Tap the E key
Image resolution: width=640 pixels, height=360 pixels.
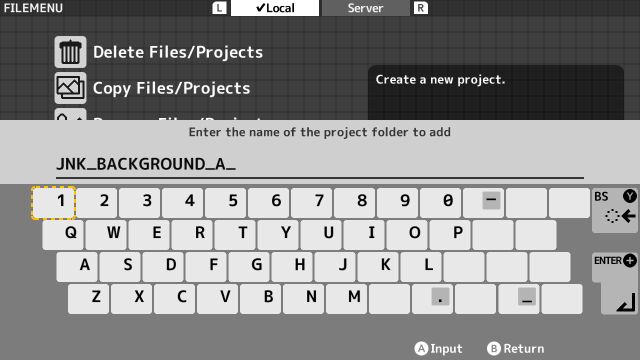[149, 235]
